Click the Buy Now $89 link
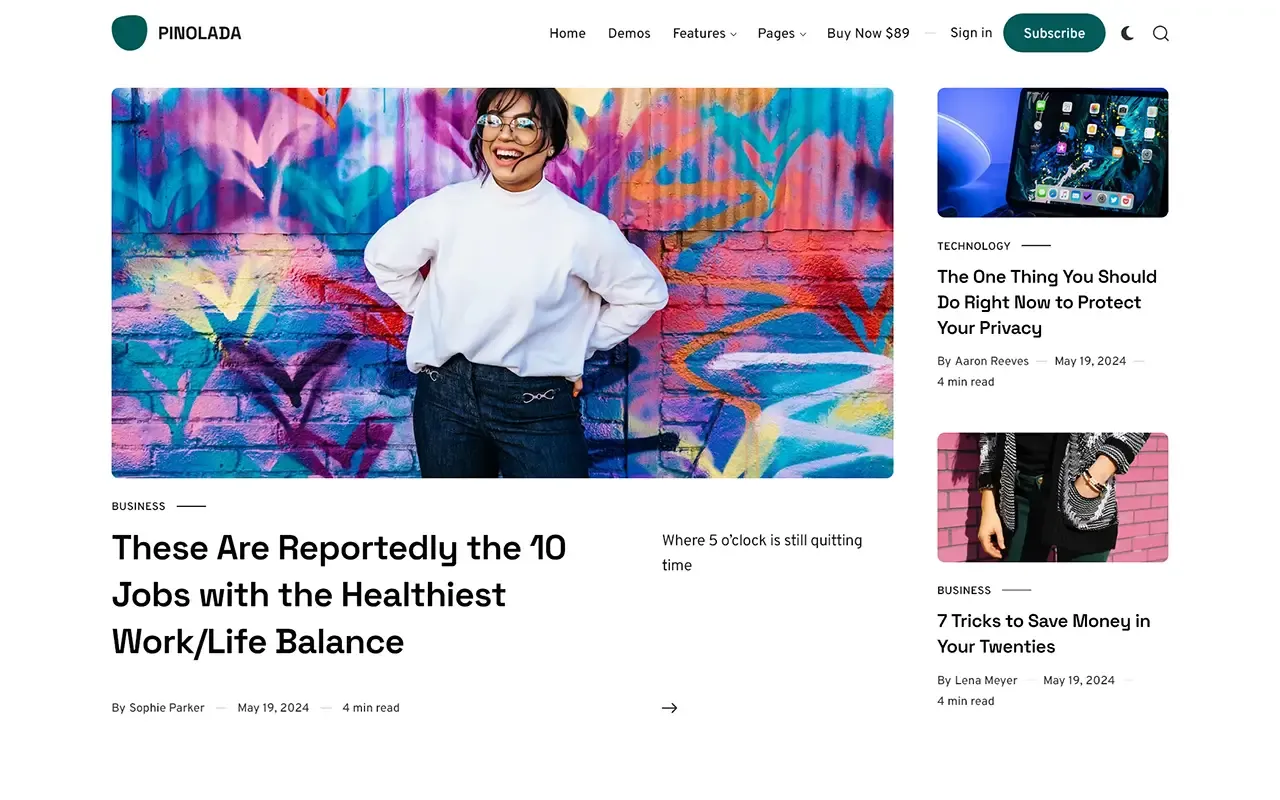The height and width of the screenshot is (800, 1280). point(868,33)
